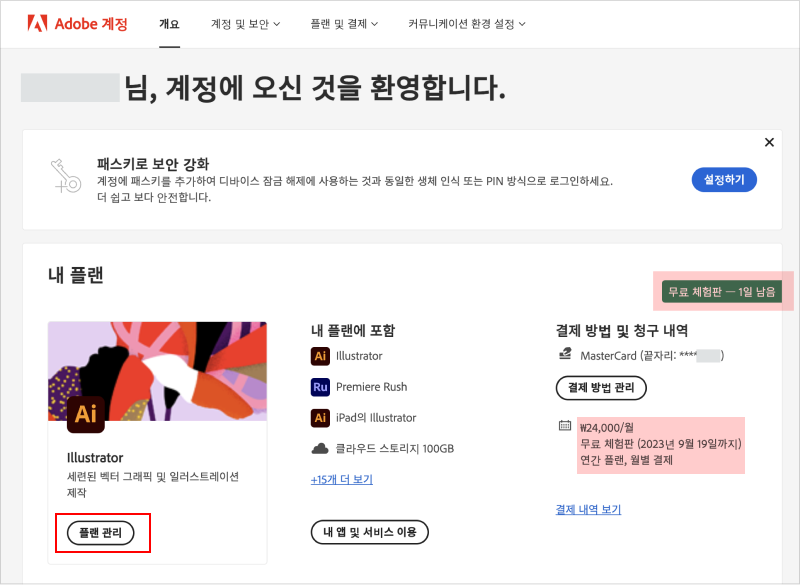This screenshot has height=585, width=800.
Task: Click the 패스키로 보안 강화 heading
Action: 153,164
